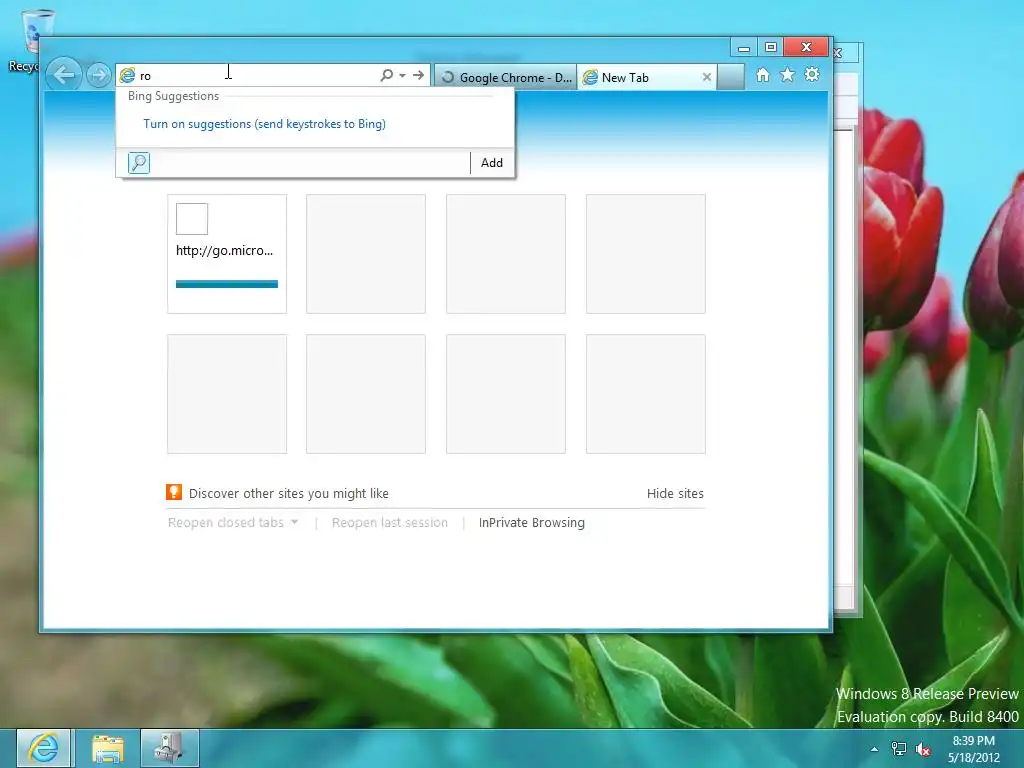Screen dimensions: 1024x768
Task: Click the blue activity bar on go.micro tile
Action: pos(227,284)
